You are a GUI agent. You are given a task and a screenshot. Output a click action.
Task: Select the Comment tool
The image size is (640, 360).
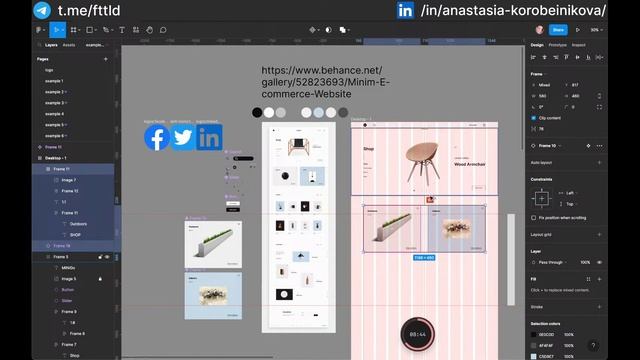coord(163,30)
